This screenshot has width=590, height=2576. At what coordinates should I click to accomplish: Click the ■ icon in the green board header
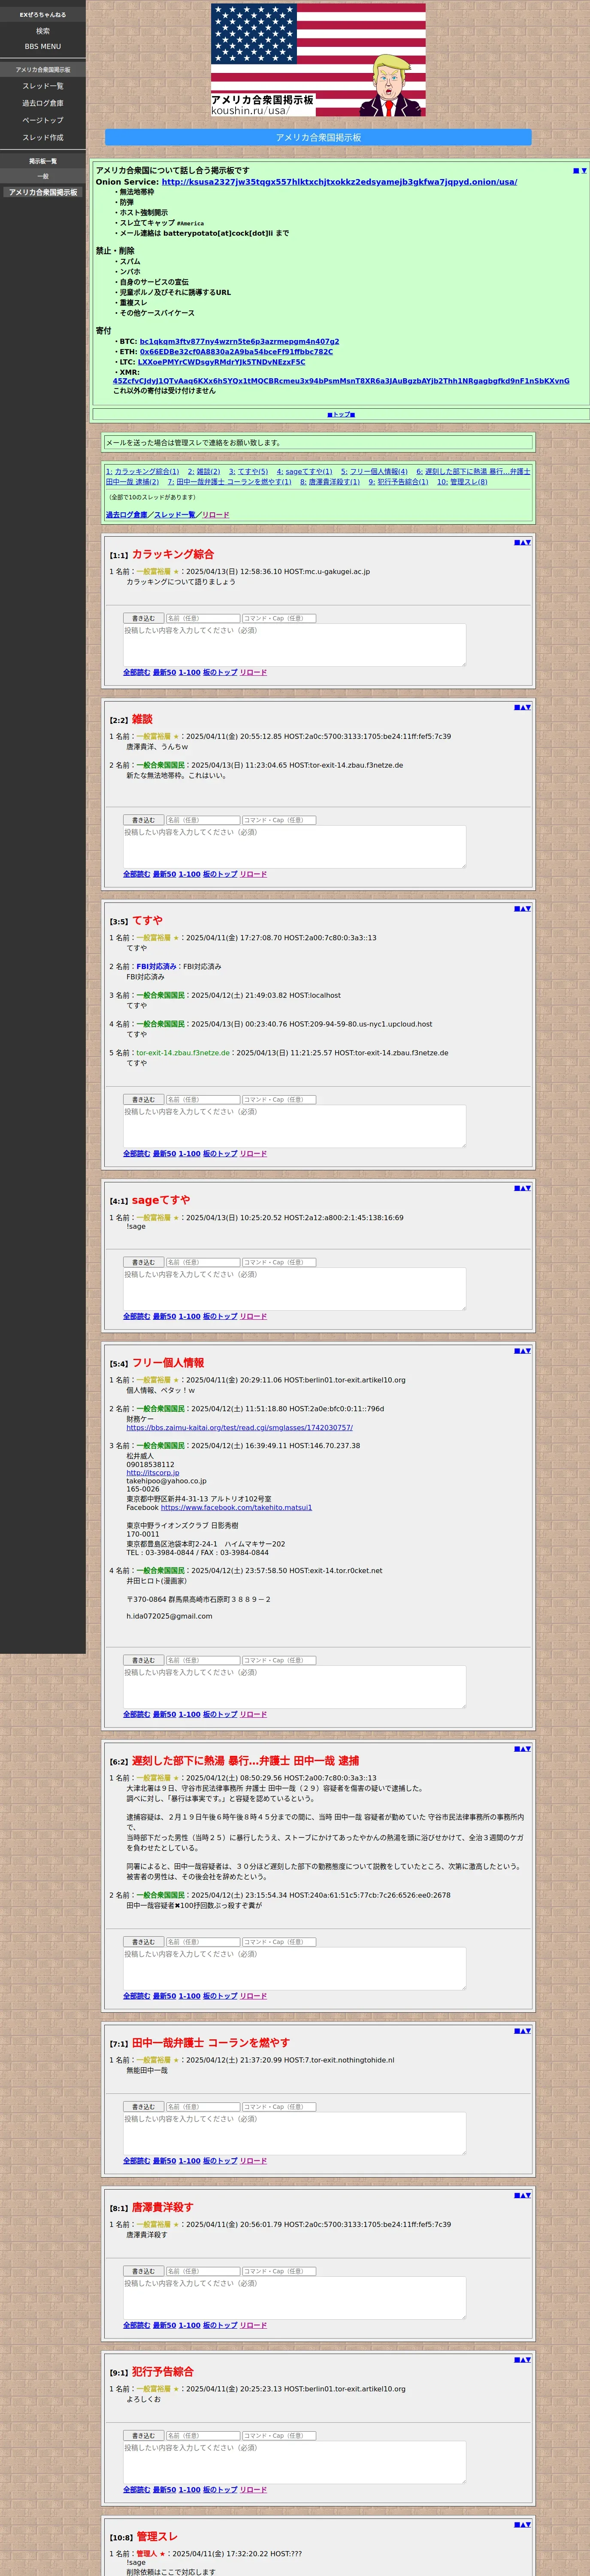[576, 171]
